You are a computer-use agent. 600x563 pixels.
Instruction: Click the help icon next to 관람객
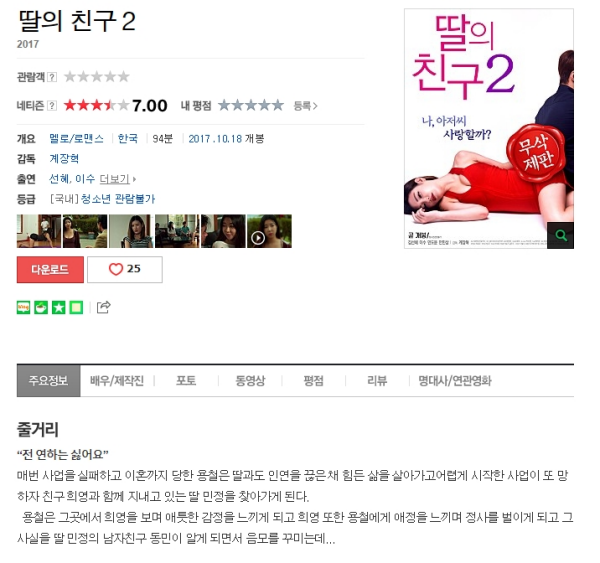click(x=52, y=77)
